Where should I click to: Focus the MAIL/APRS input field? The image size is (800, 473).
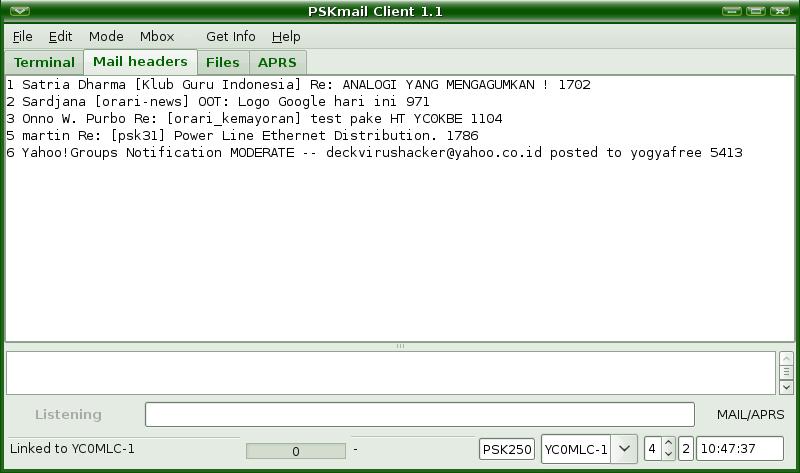click(x=419, y=414)
